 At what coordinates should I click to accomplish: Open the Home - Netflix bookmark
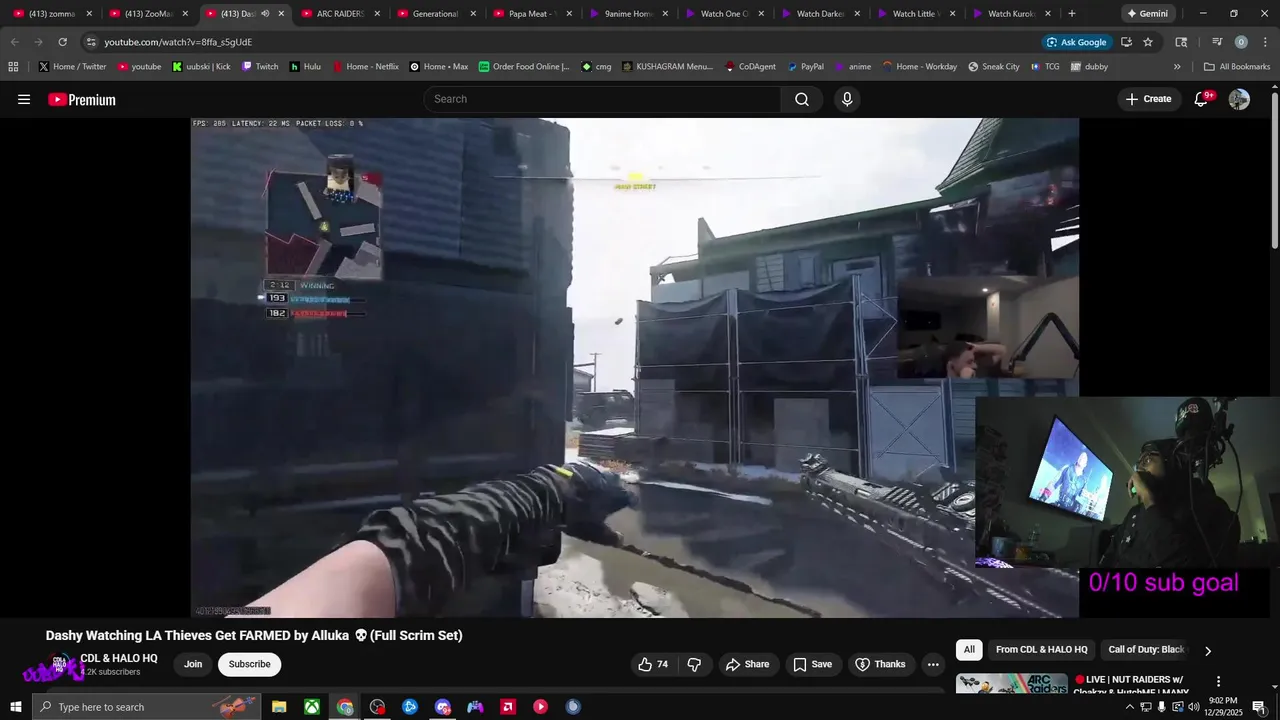point(365,67)
